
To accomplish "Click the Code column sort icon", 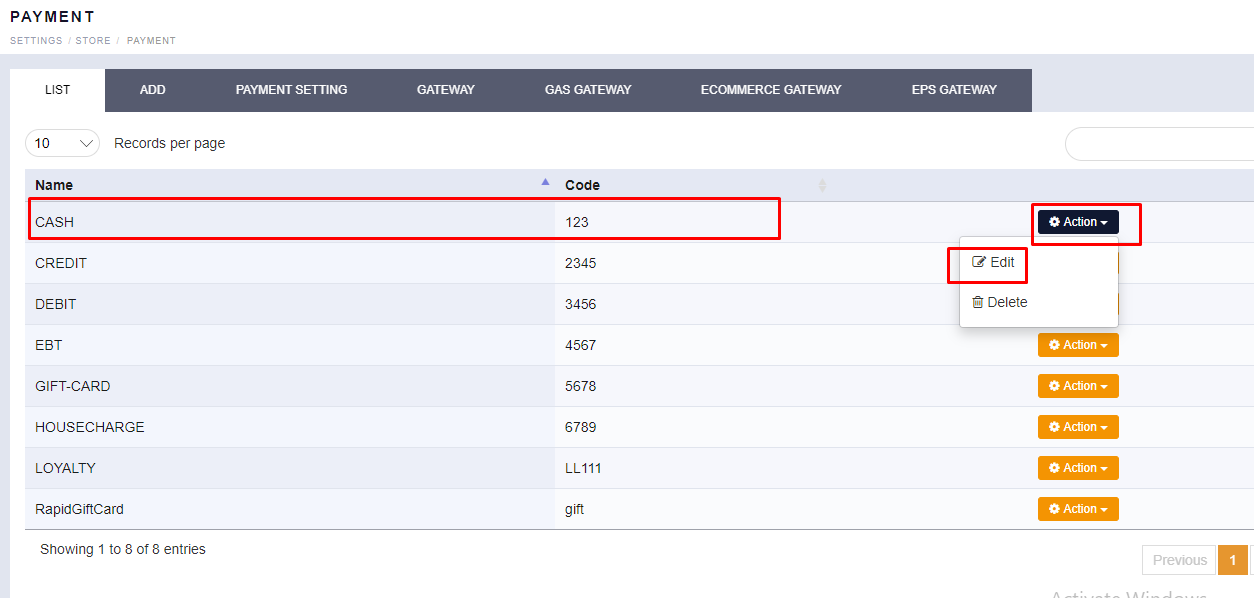I will [822, 185].
